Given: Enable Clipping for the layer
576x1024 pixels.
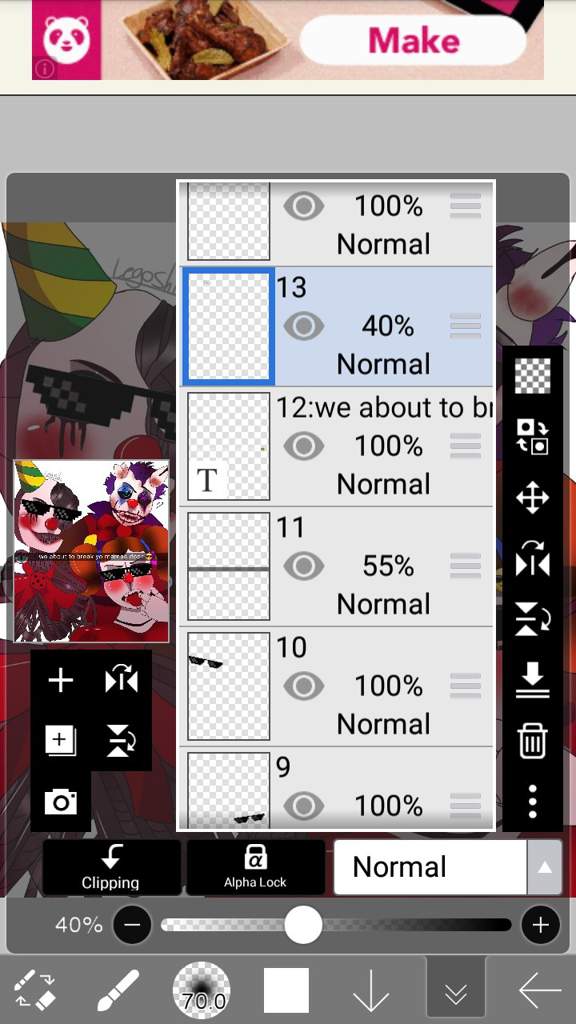Looking at the screenshot, I should click(x=111, y=867).
